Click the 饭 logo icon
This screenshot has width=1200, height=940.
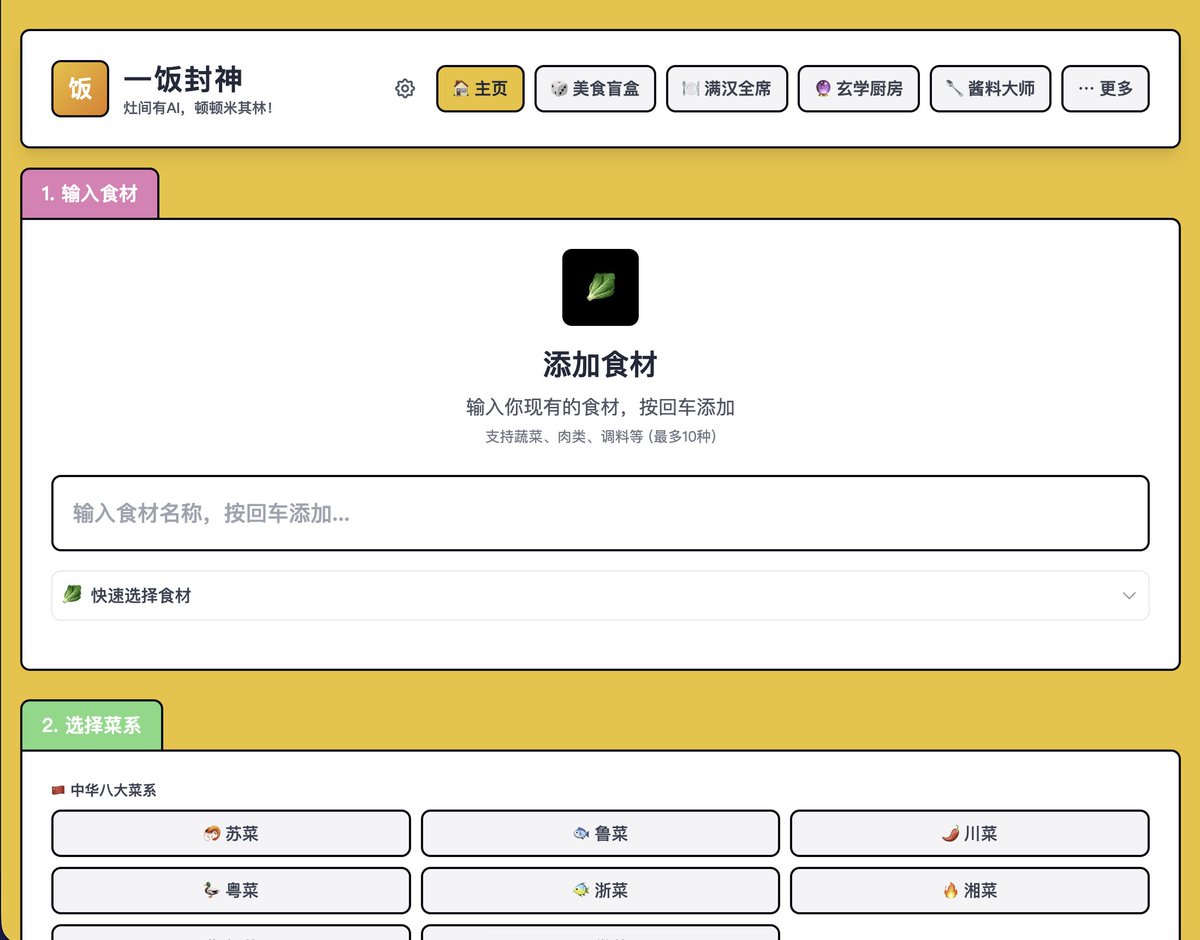click(x=80, y=89)
